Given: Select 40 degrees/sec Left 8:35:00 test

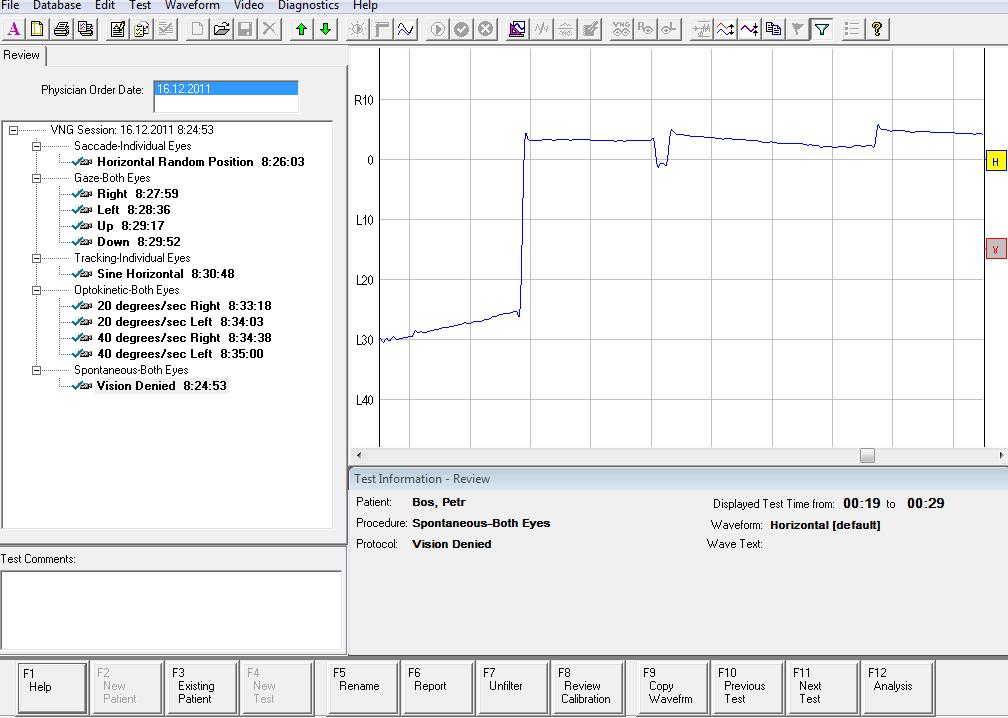Looking at the screenshot, I should (180, 354).
